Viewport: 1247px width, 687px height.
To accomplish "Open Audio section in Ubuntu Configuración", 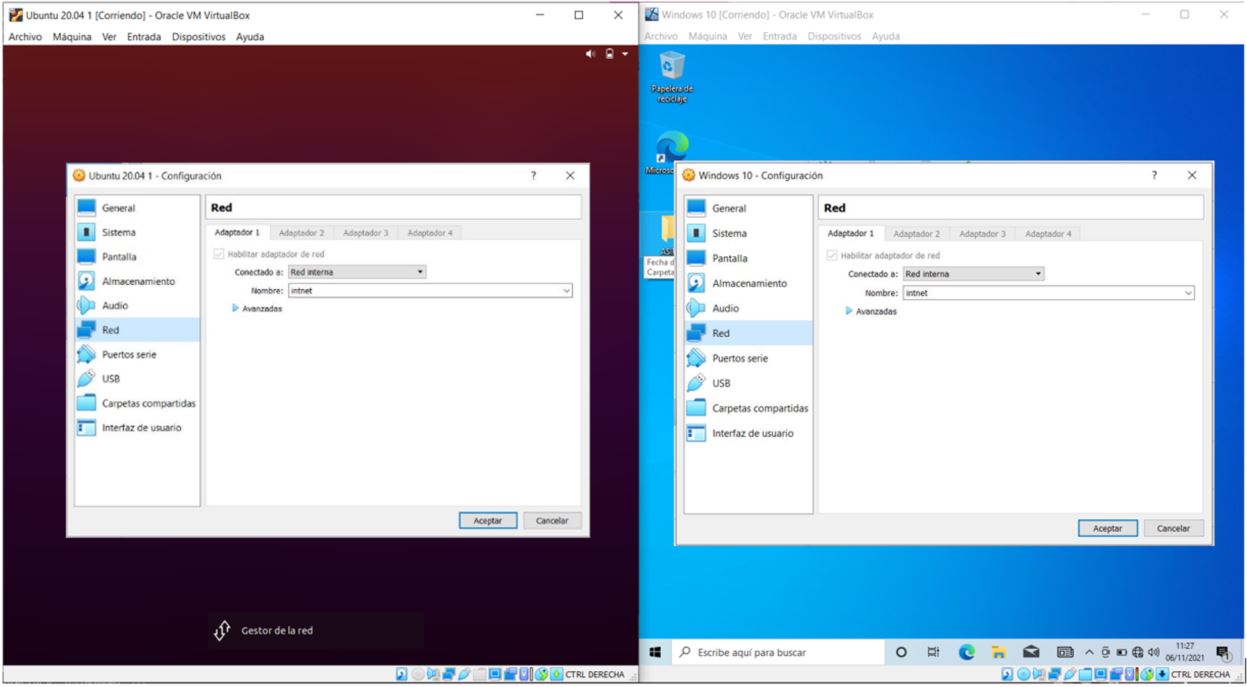I will pyautogui.click(x=137, y=305).
